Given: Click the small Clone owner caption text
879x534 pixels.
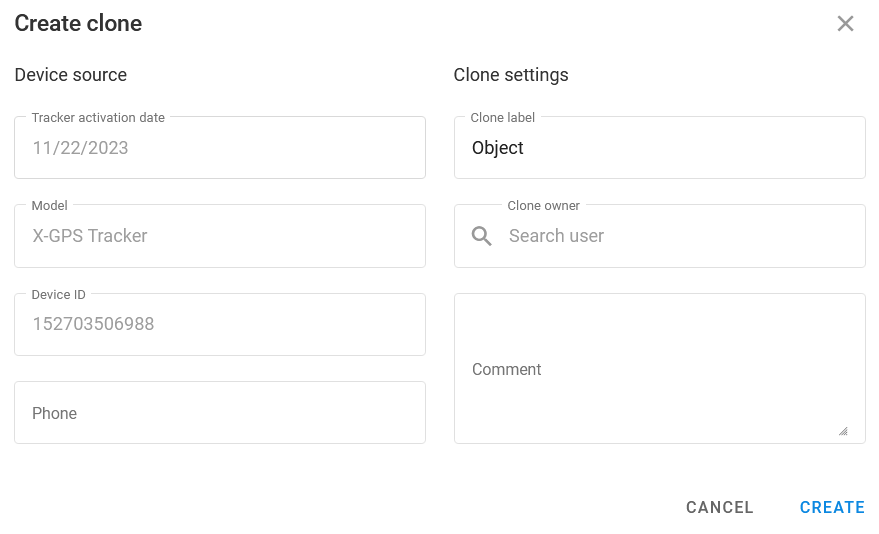Looking at the screenshot, I should coord(544,205).
